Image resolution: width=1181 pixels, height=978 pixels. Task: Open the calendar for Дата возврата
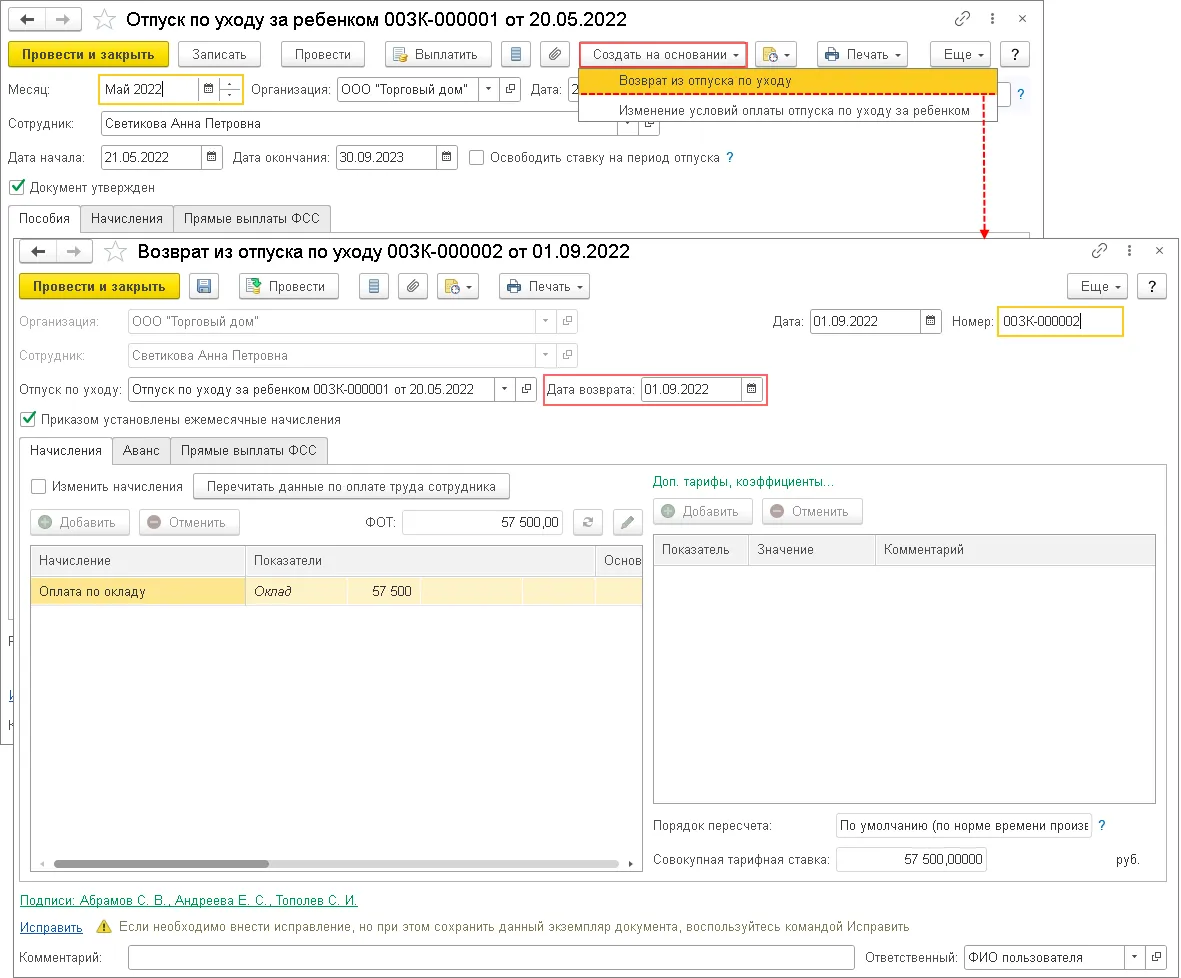[751, 389]
